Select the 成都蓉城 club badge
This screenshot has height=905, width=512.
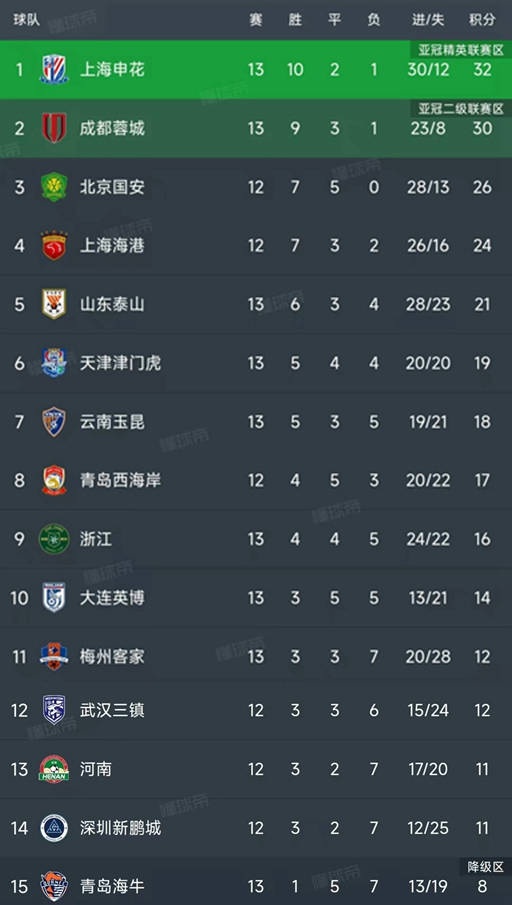click(54, 128)
